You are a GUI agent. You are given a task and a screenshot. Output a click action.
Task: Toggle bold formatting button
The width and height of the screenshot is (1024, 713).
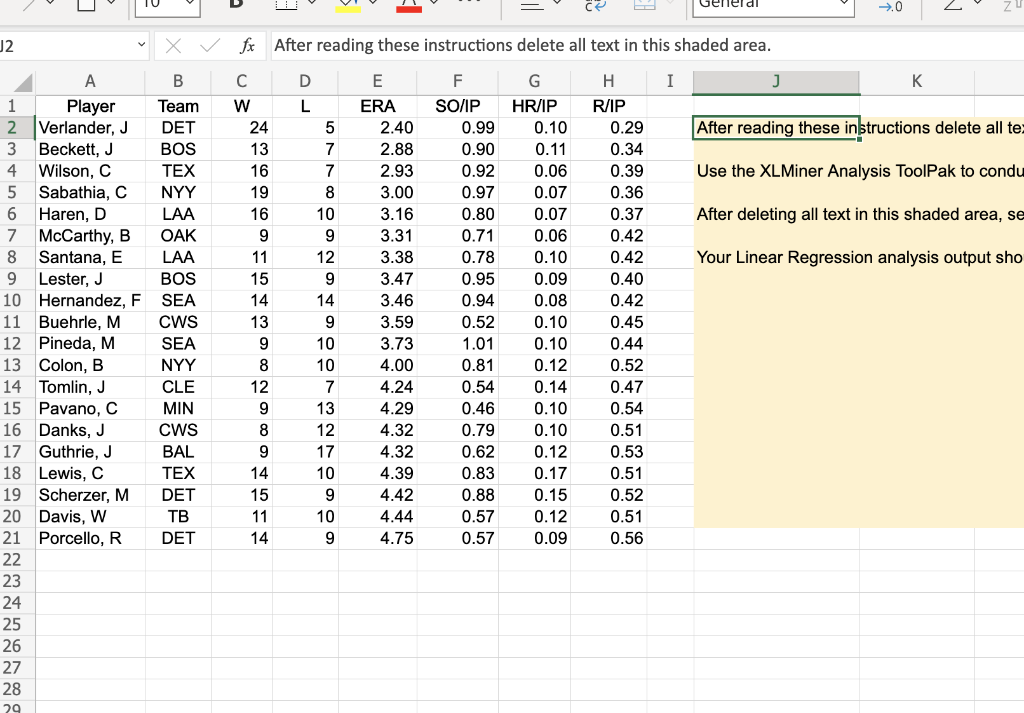[x=236, y=4]
